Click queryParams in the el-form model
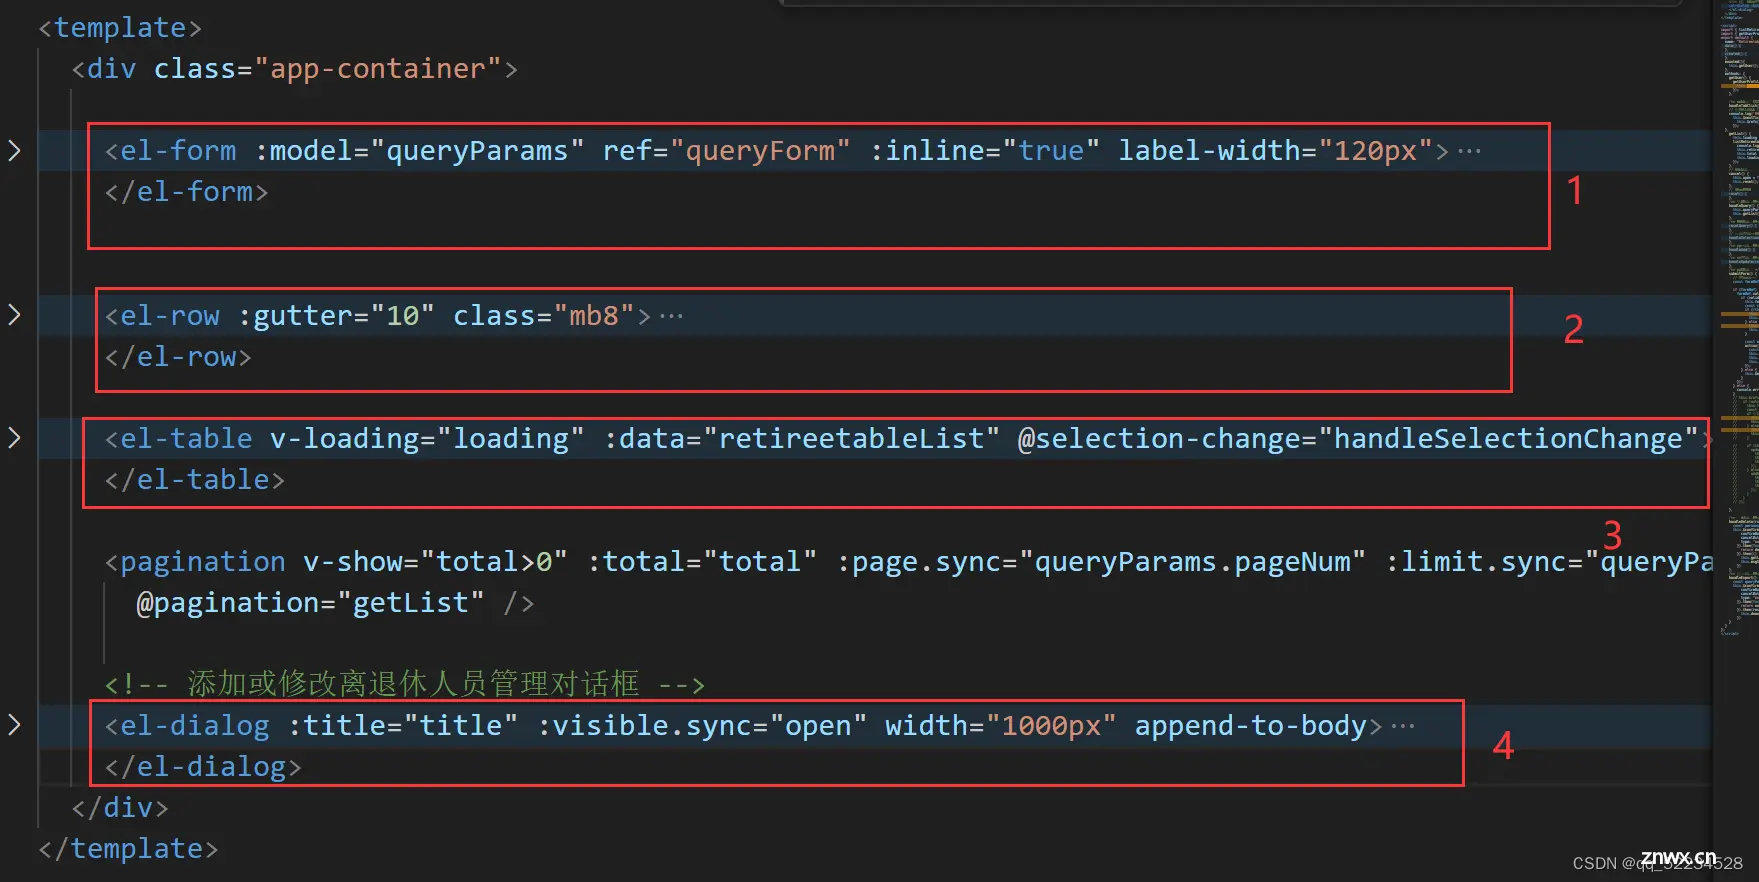The width and height of the screenshot is (1759, 882). (477, 151)
